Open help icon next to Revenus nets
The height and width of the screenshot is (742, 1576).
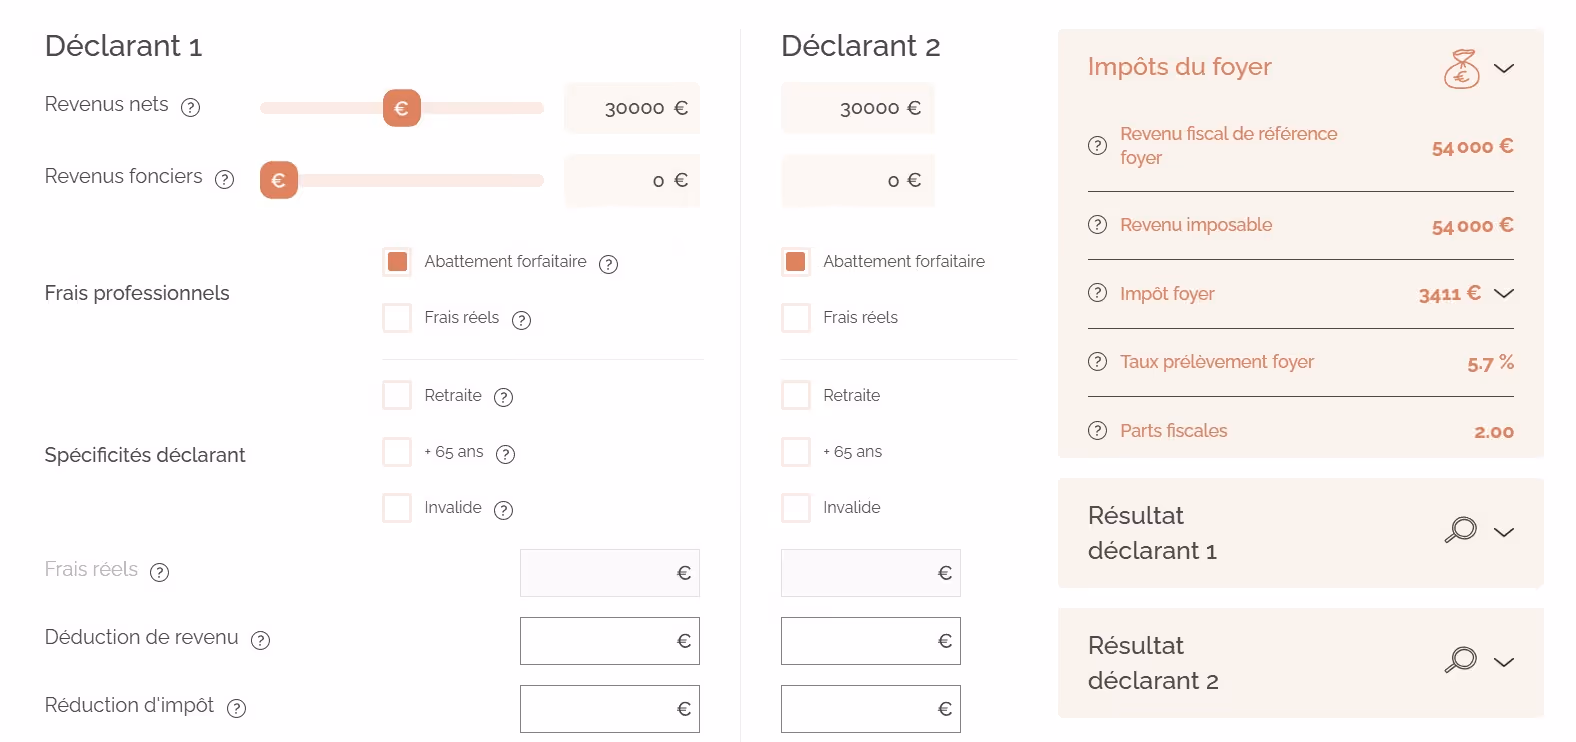click(x=190, y=107)
